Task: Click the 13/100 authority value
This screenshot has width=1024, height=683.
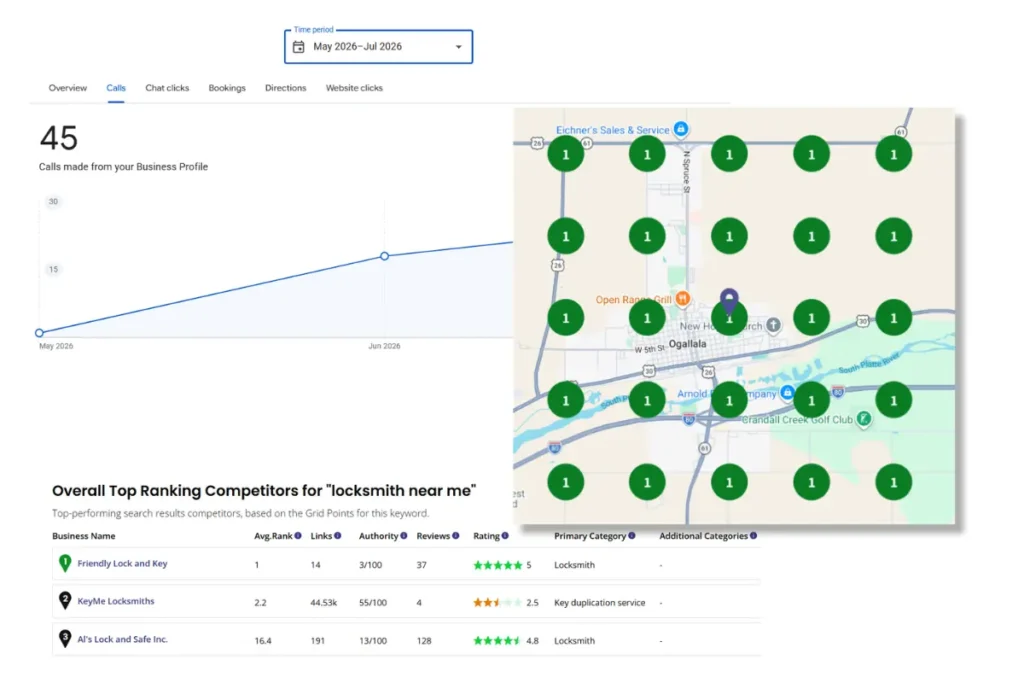Action: (x=373, y=641)
